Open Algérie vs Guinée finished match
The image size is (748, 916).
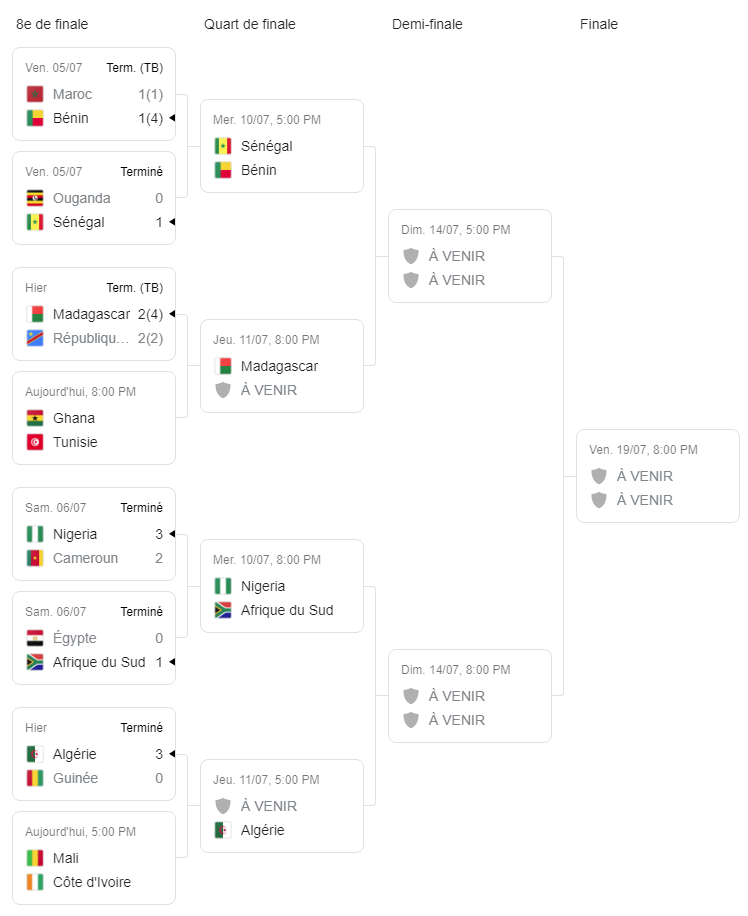point(94,754)
